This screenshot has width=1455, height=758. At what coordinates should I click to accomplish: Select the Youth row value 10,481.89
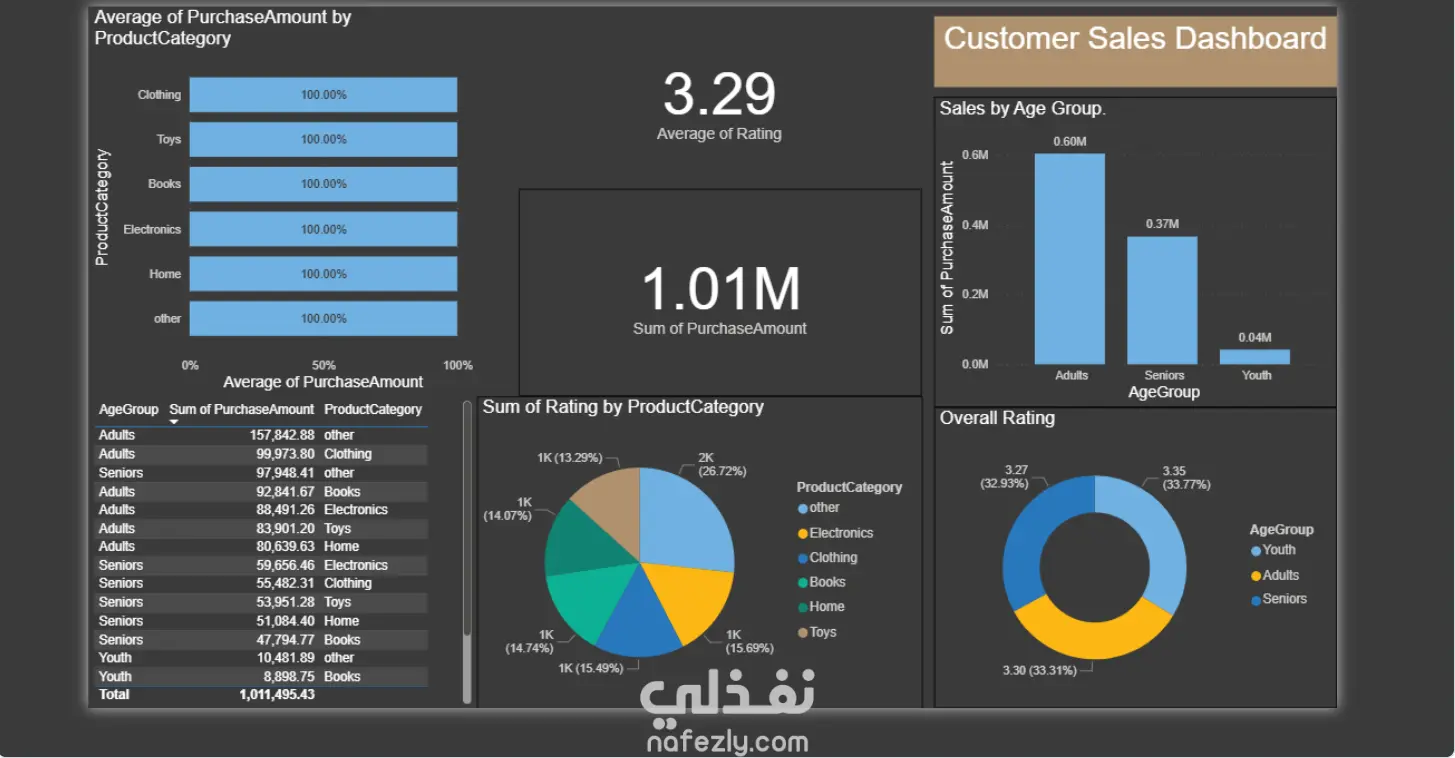tap(285, 657)
